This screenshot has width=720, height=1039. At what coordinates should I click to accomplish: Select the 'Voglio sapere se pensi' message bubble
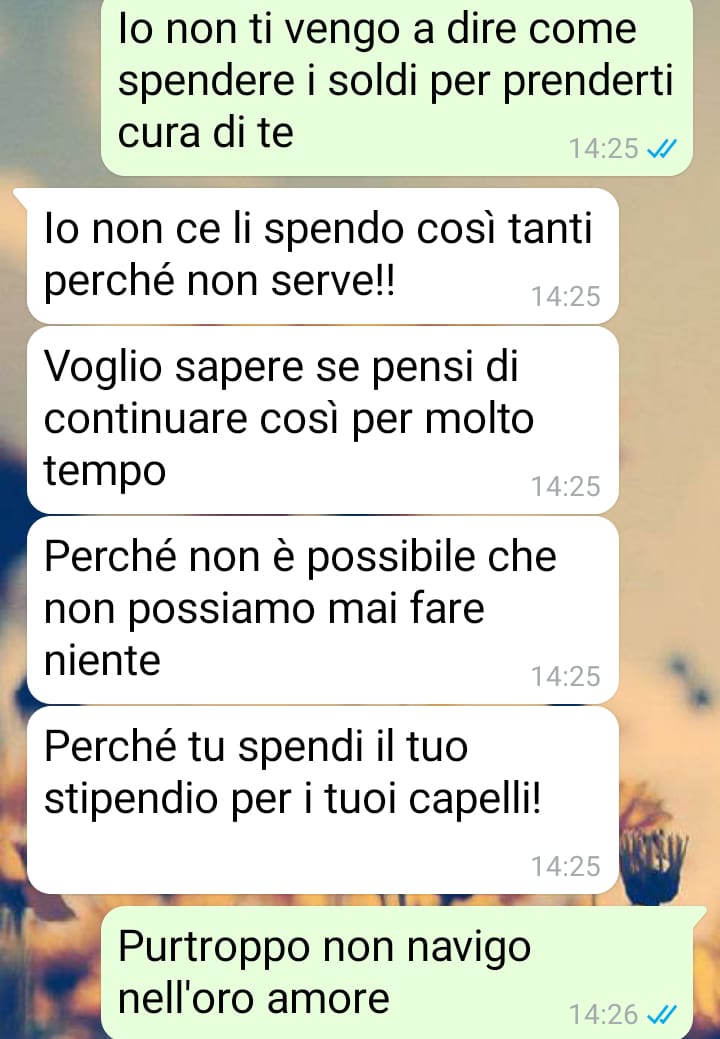point(323,420)
